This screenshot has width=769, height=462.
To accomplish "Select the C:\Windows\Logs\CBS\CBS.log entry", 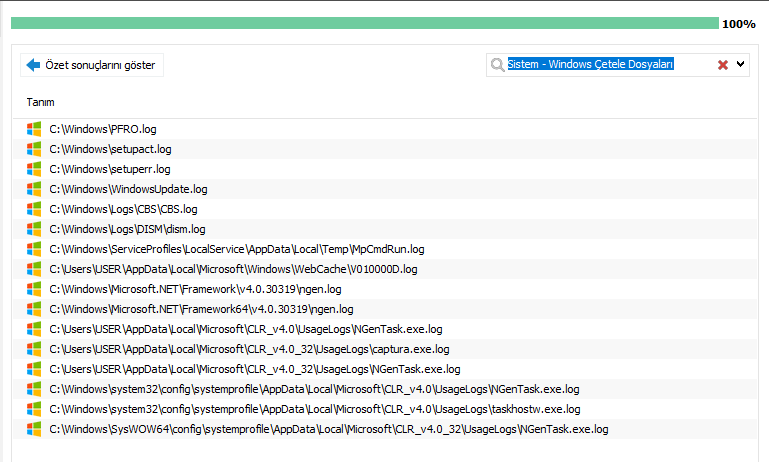I will (x=385, y=209).
